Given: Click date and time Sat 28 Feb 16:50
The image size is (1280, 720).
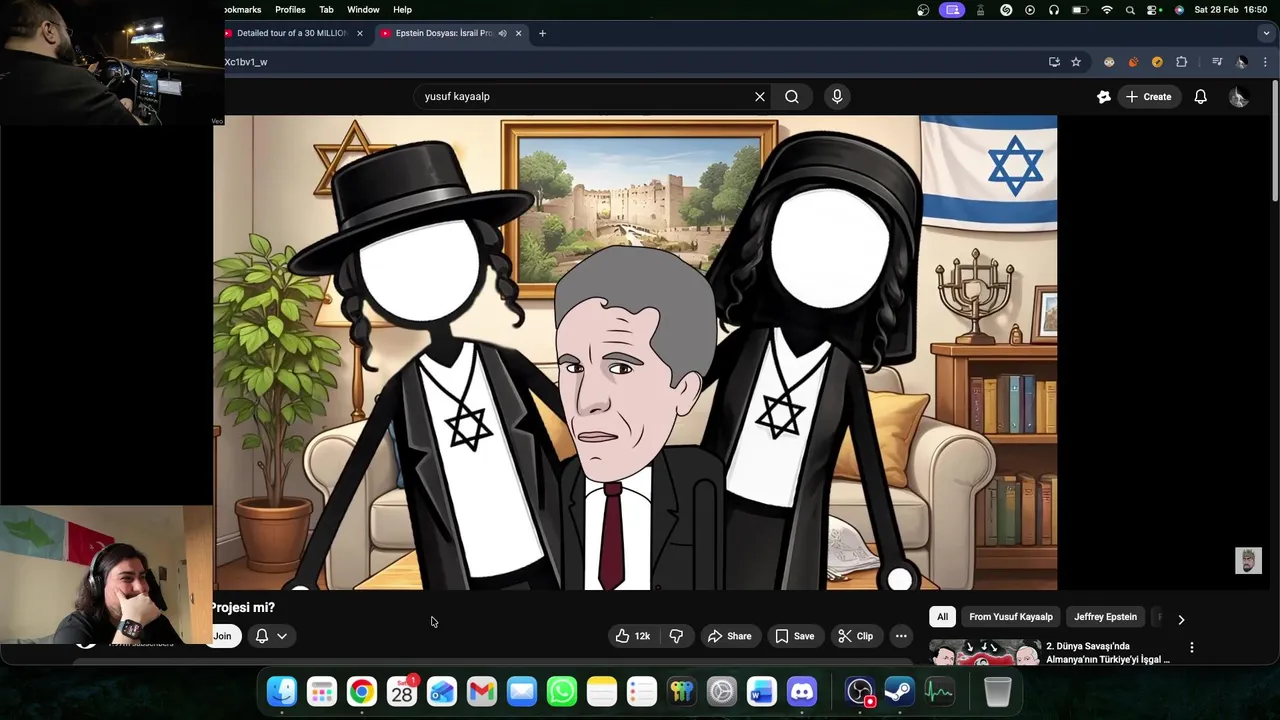Looking at the screenshot, I should 1231,10.
